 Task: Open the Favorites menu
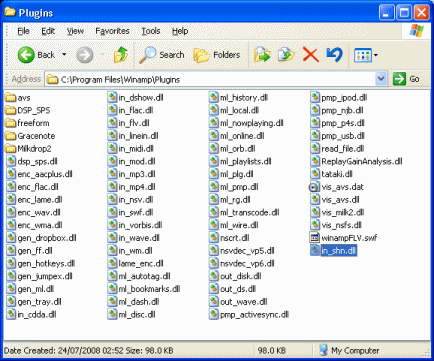[112, 31]
